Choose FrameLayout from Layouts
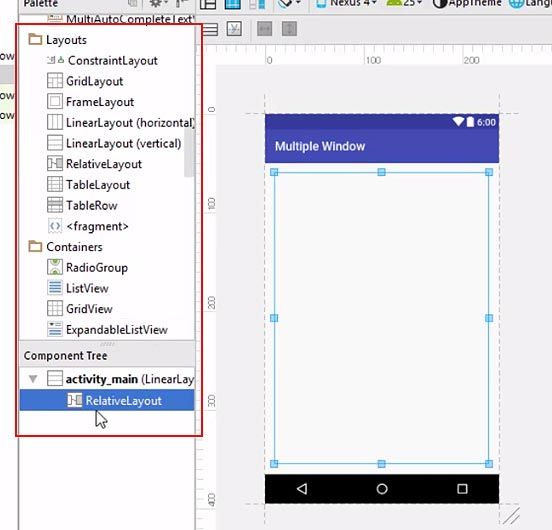Screen dimensions: 552x530 click(x=90, y=102)
